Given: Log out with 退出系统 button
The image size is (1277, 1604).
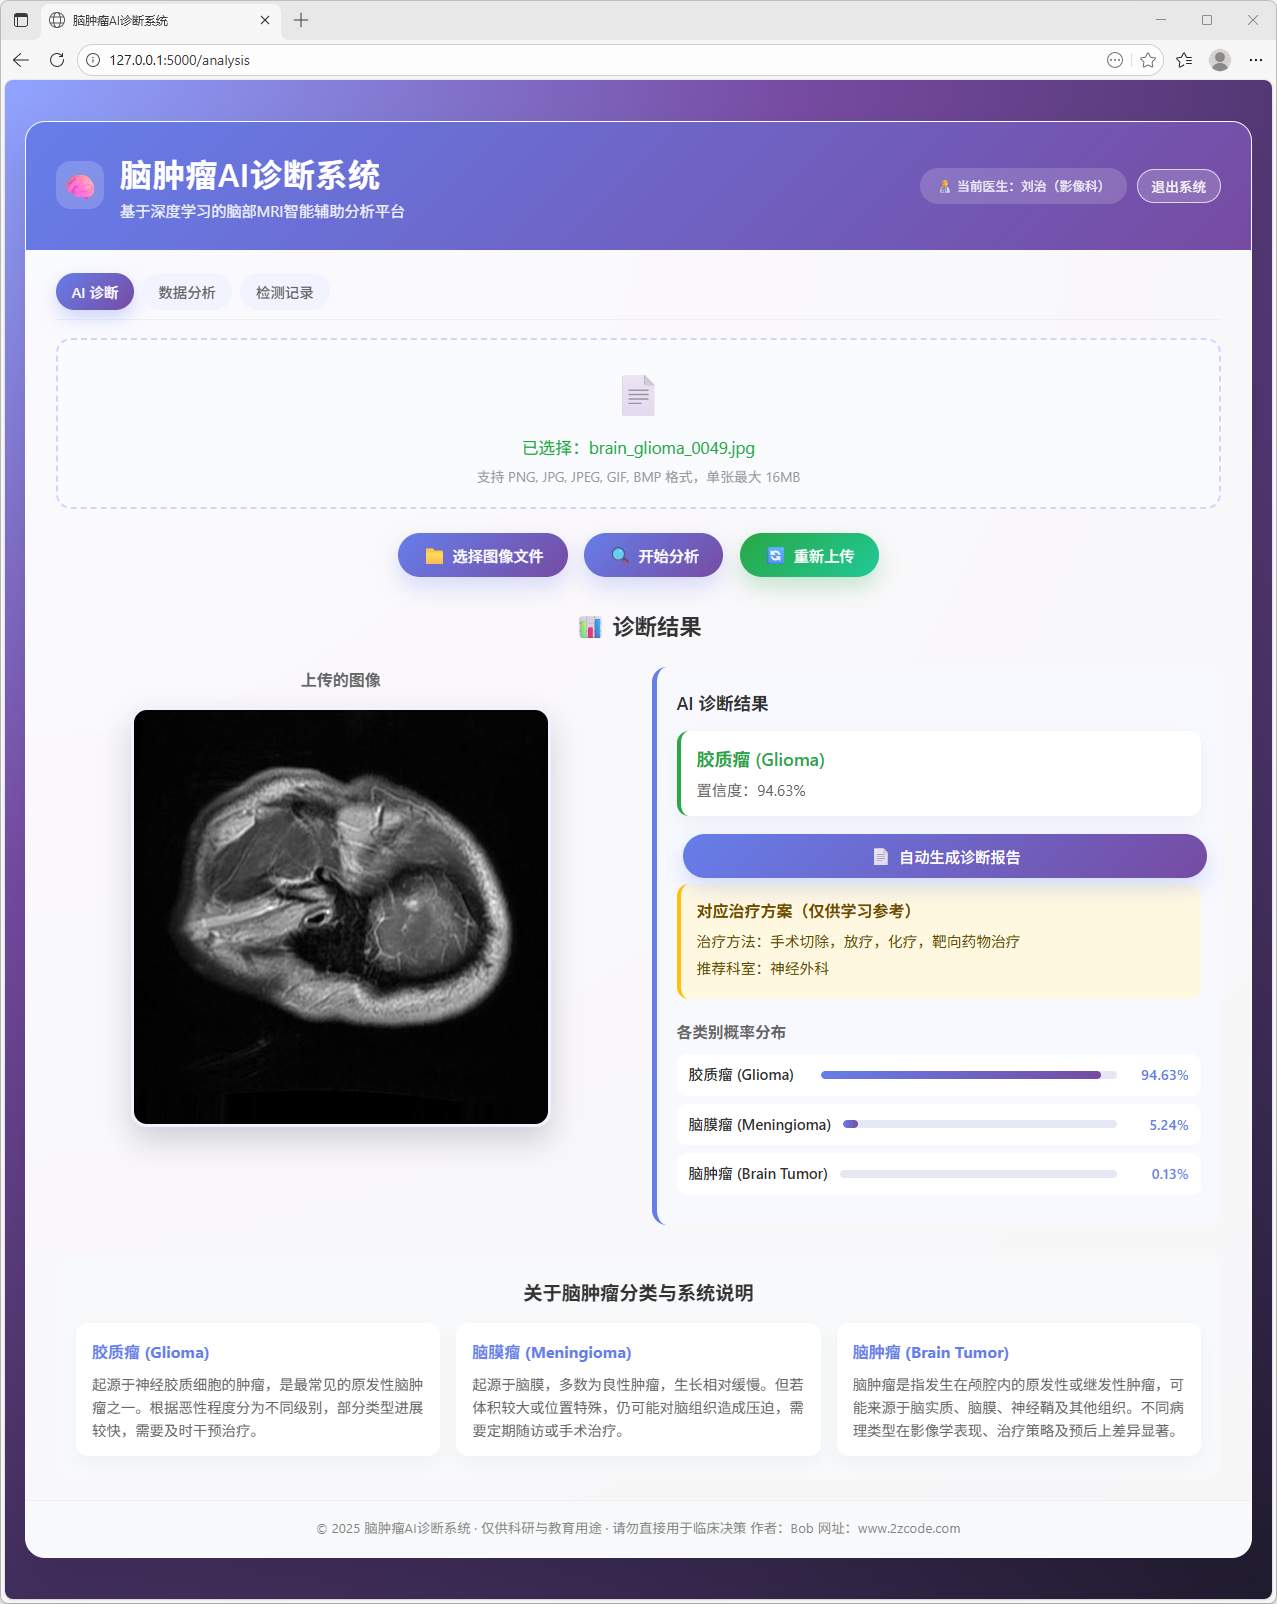Looking at the screenshot, I should coord(1178,186).
